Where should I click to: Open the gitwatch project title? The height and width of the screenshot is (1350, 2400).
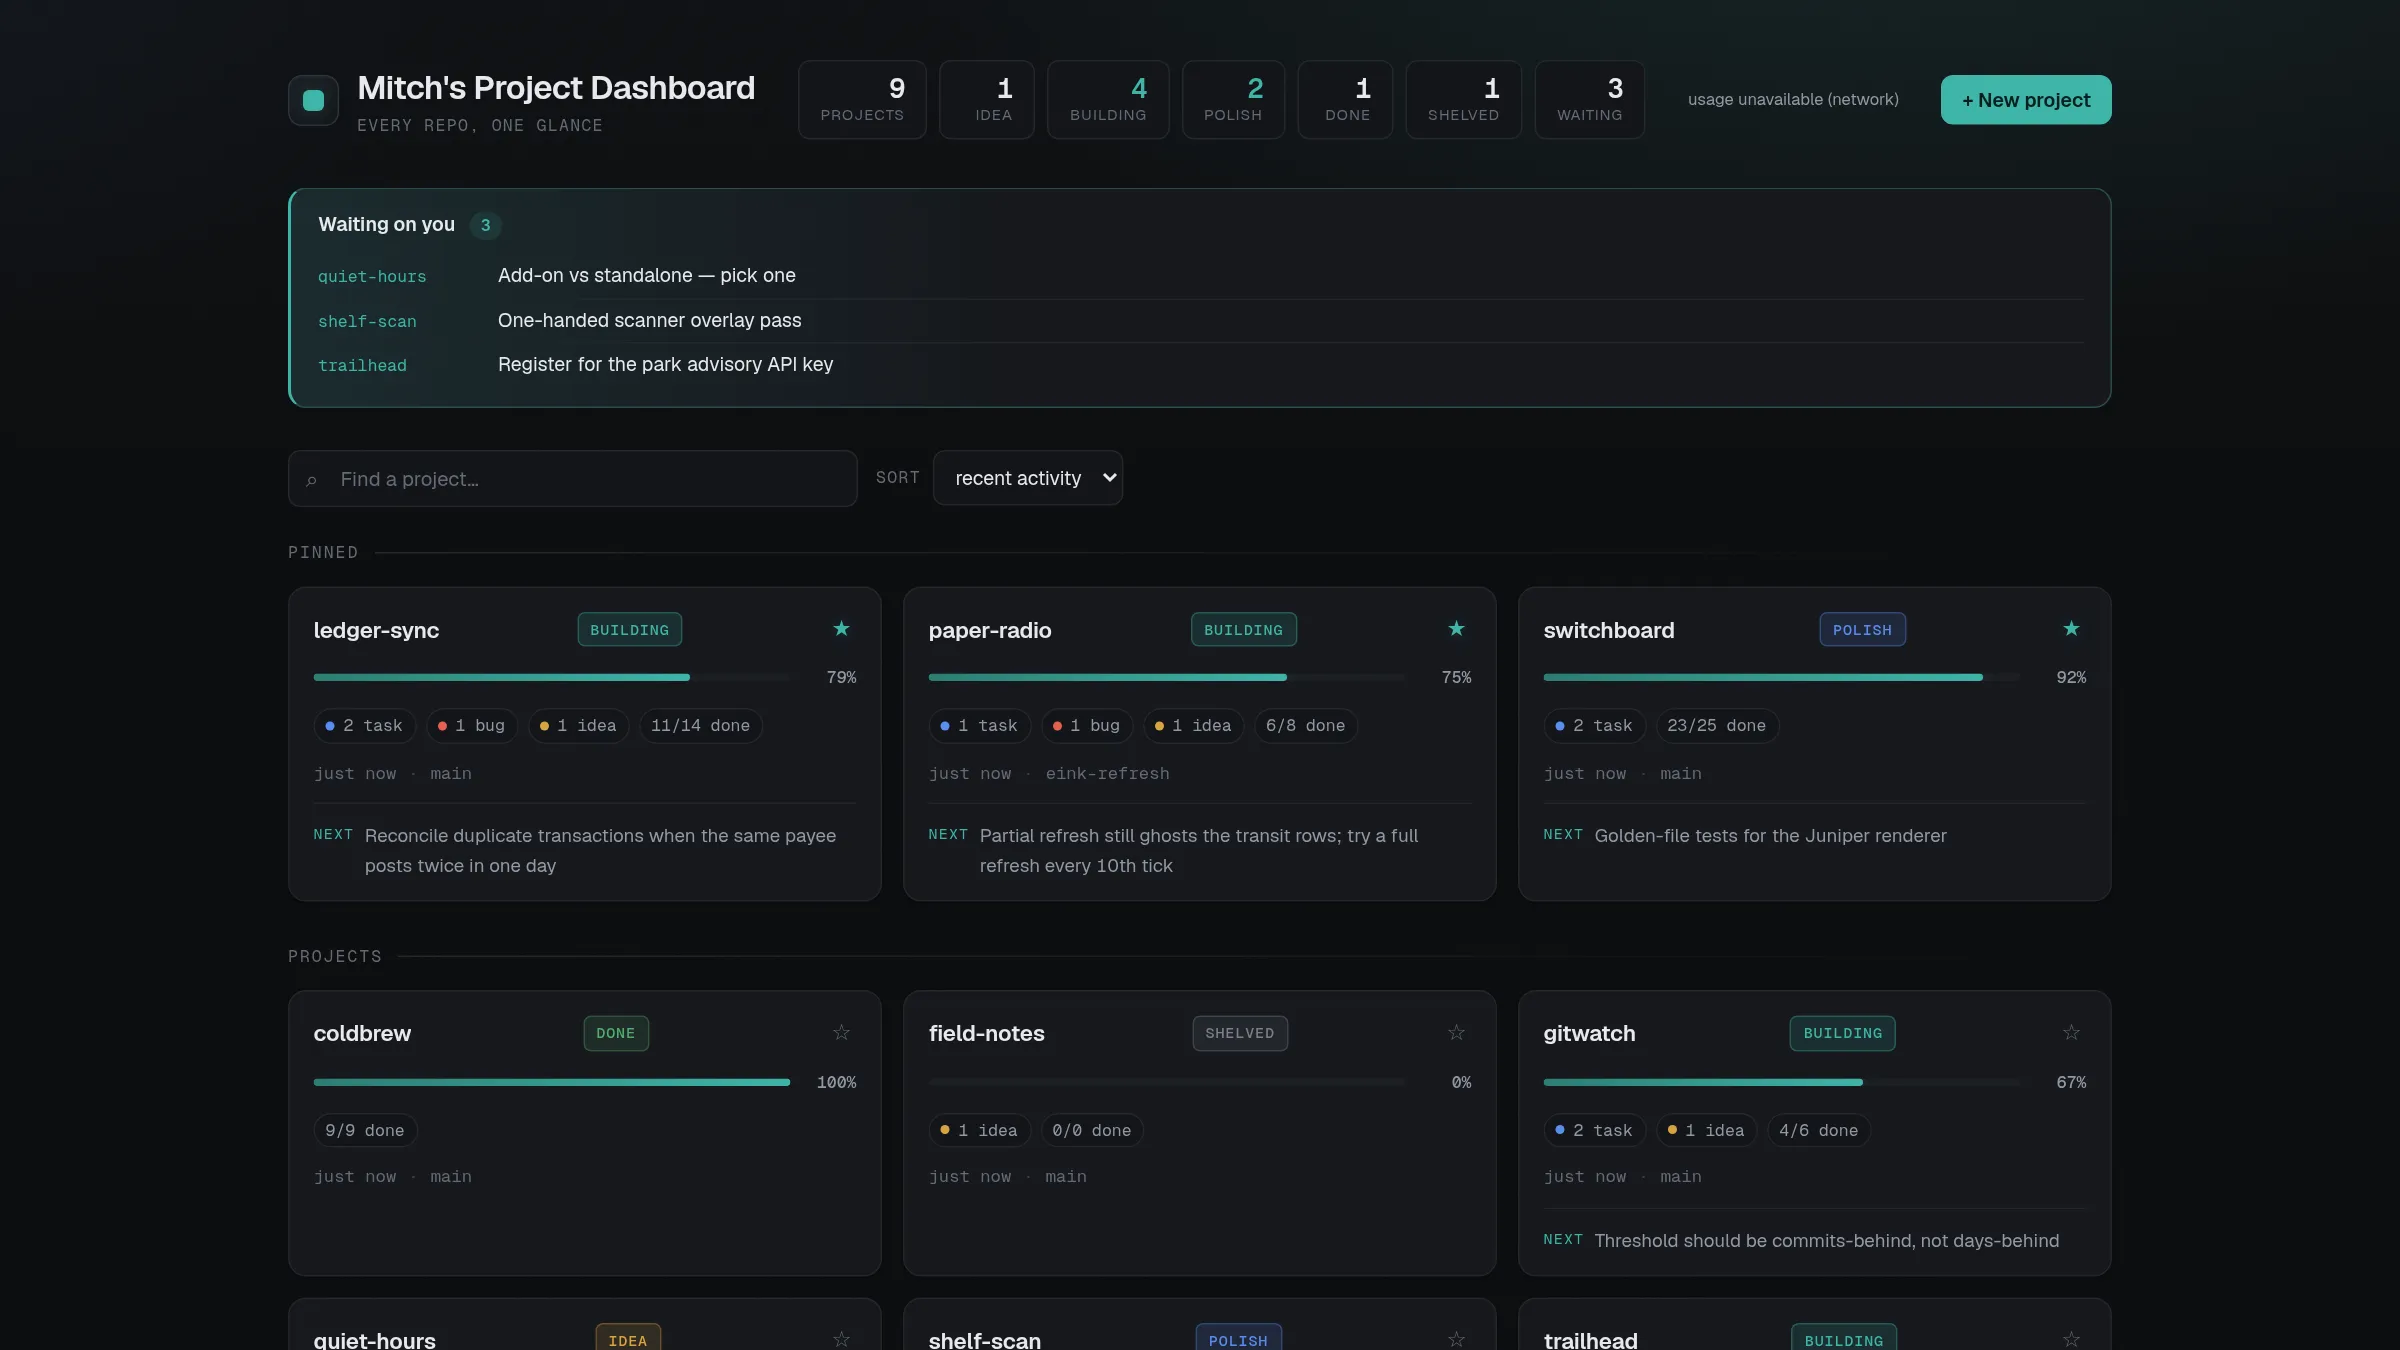[x=1590, y=1034]
